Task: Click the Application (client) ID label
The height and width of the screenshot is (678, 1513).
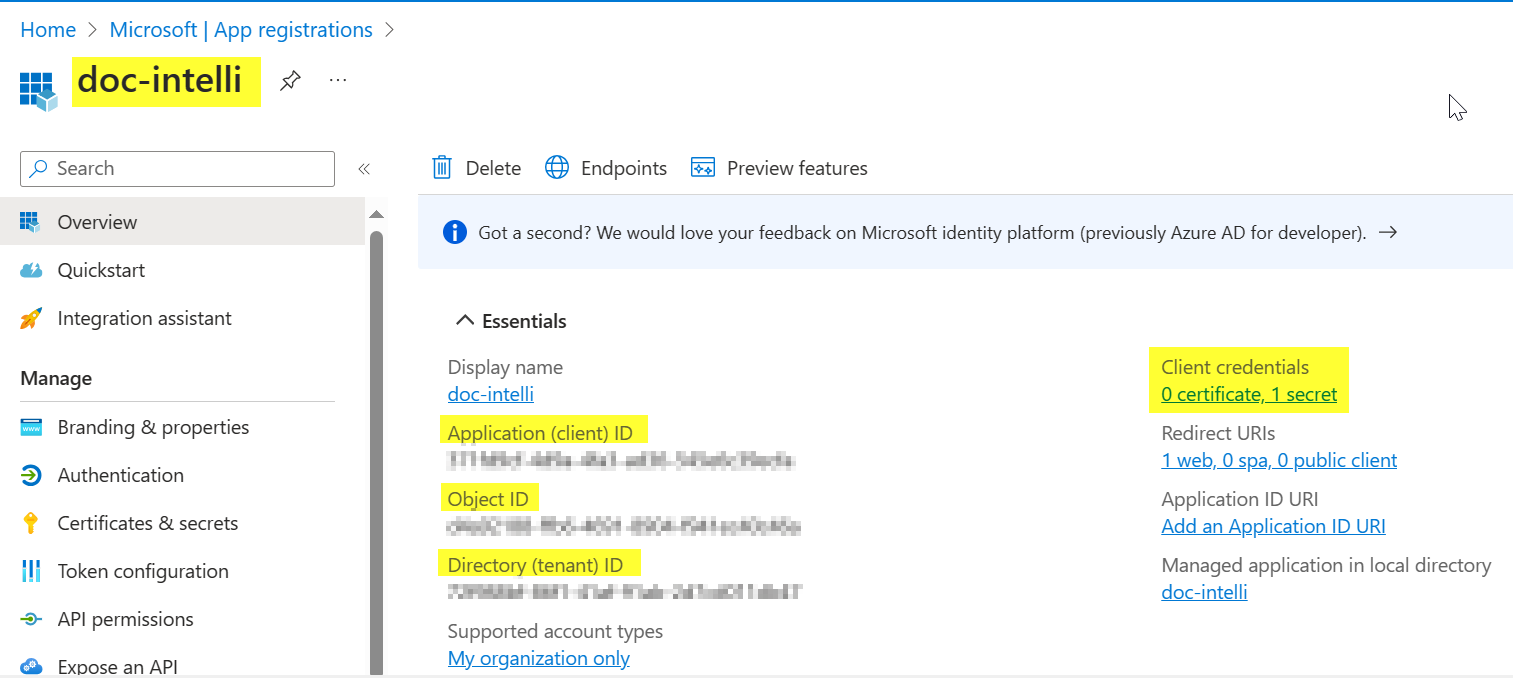Action: click(540, 433)
